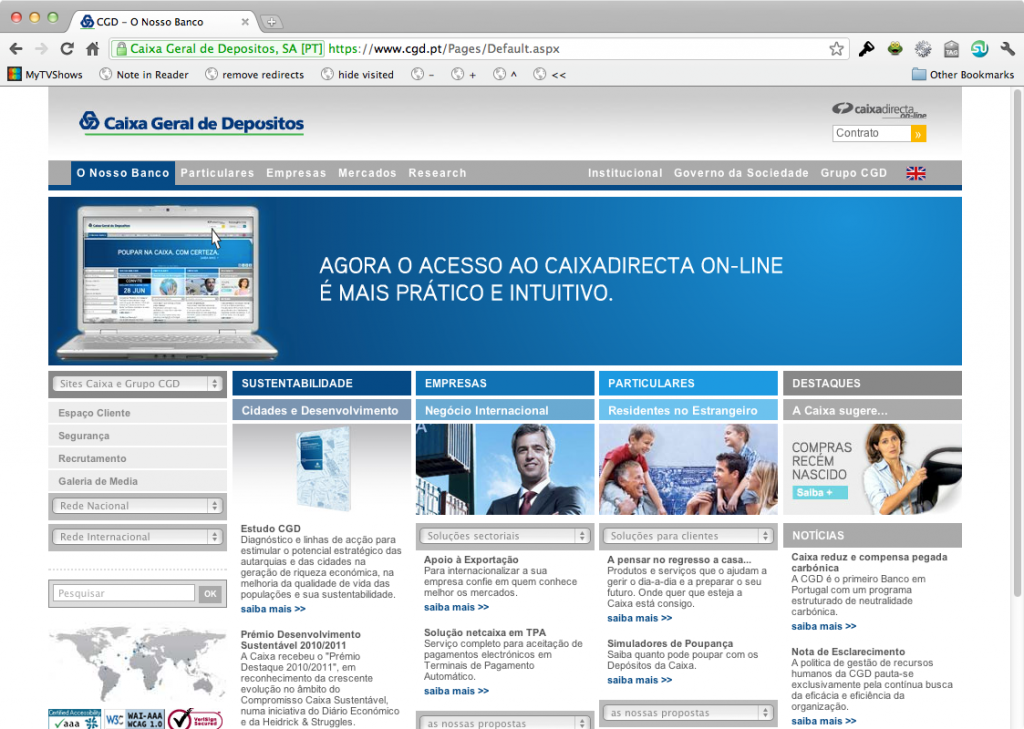Open the key password extension icon
Screen dimensions: 1024x729
(867, 48)
